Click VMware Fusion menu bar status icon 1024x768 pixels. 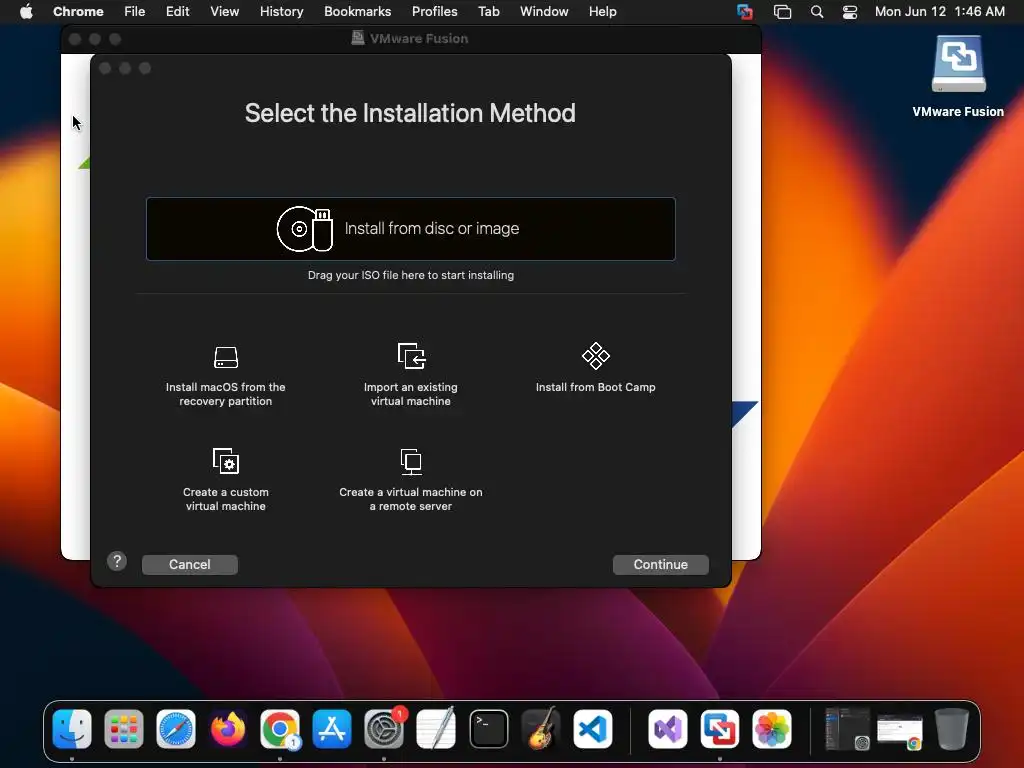tap(744, 11)
